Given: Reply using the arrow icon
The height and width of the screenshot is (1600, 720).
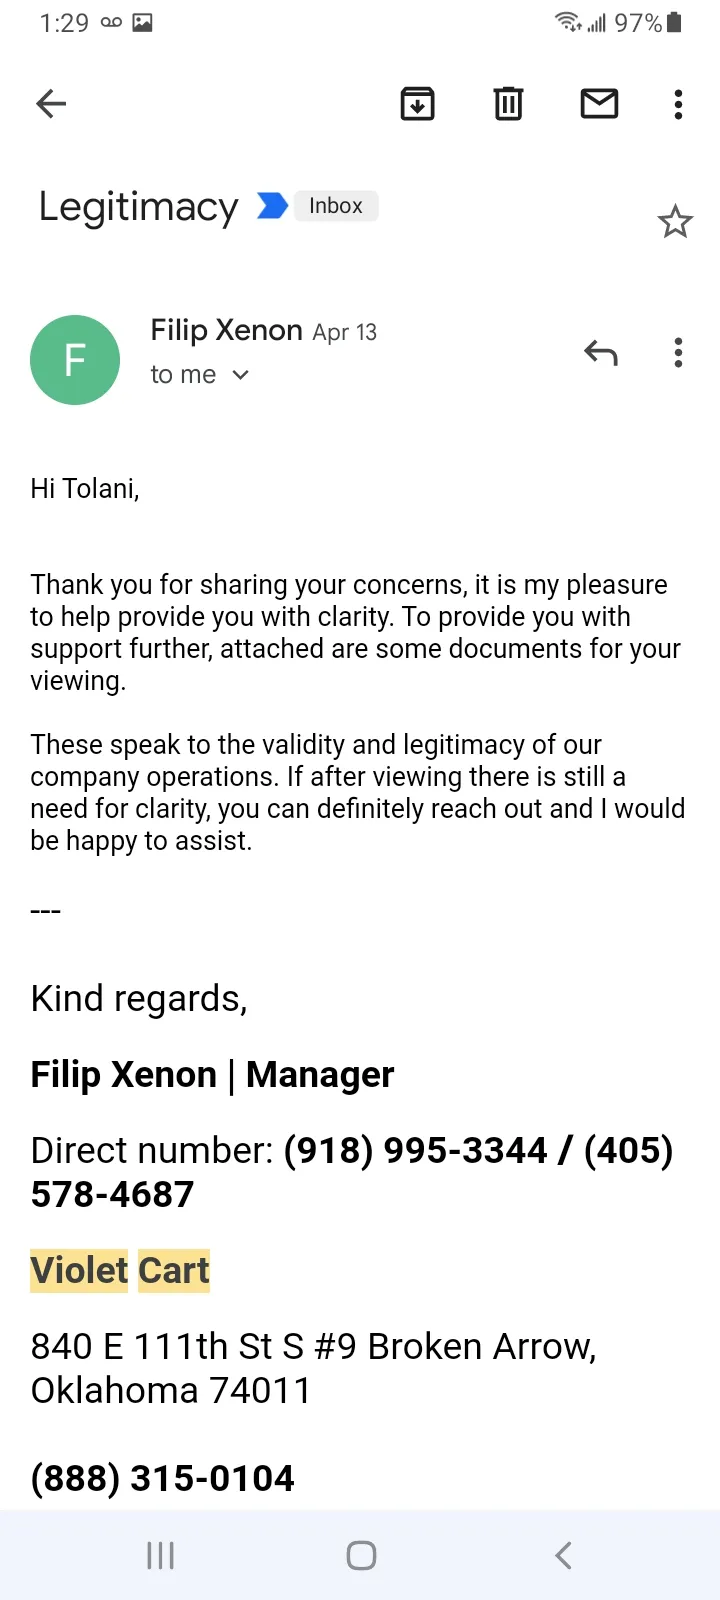Looking at the screenshot, I should (x=601, y=353).
